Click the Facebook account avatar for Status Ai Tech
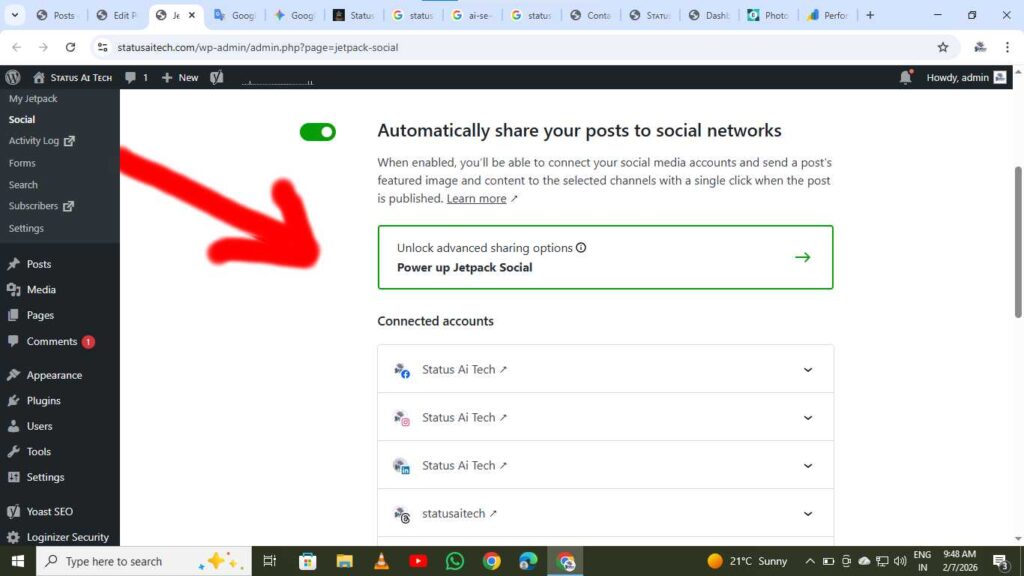 click(x=401, y=369)
